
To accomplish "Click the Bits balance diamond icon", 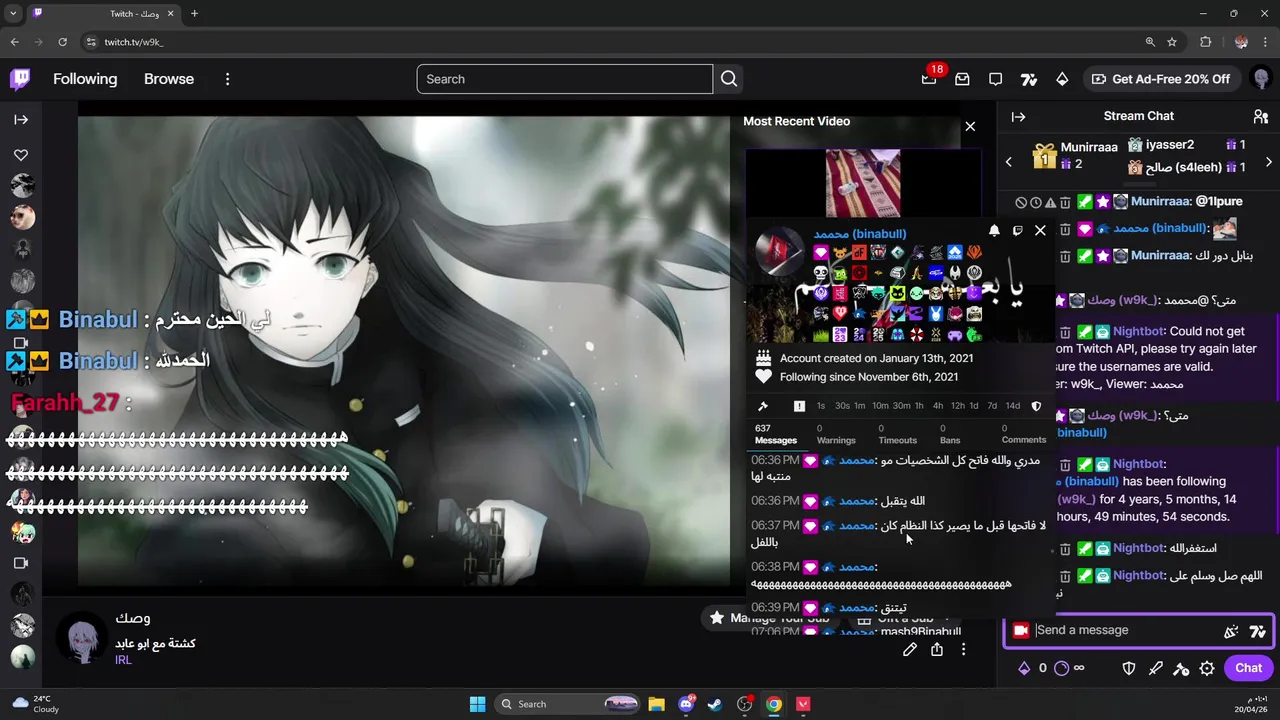I will (x=1024, y=668).
